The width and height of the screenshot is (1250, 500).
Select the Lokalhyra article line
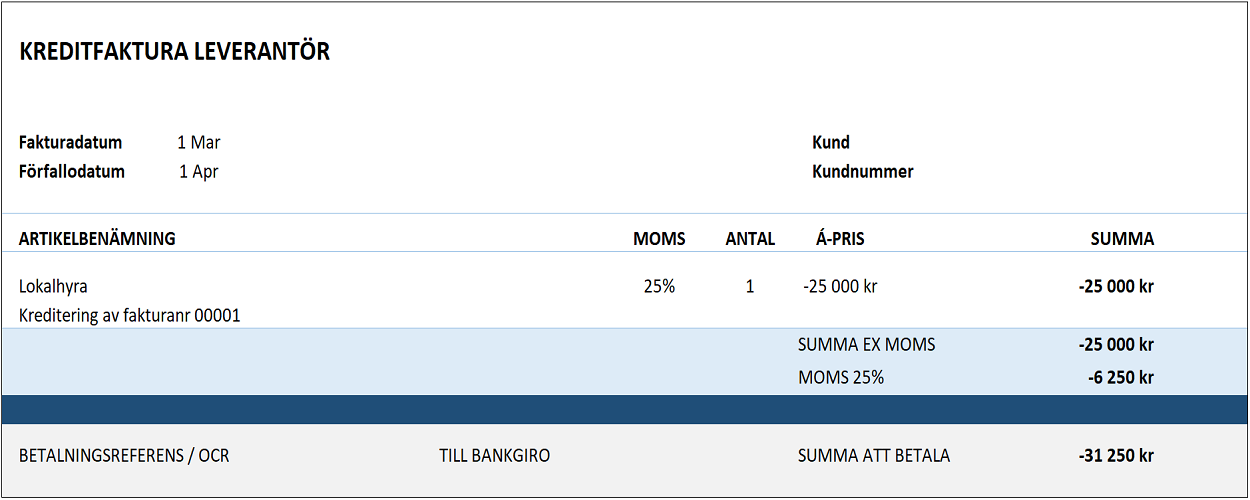[53, 287]
